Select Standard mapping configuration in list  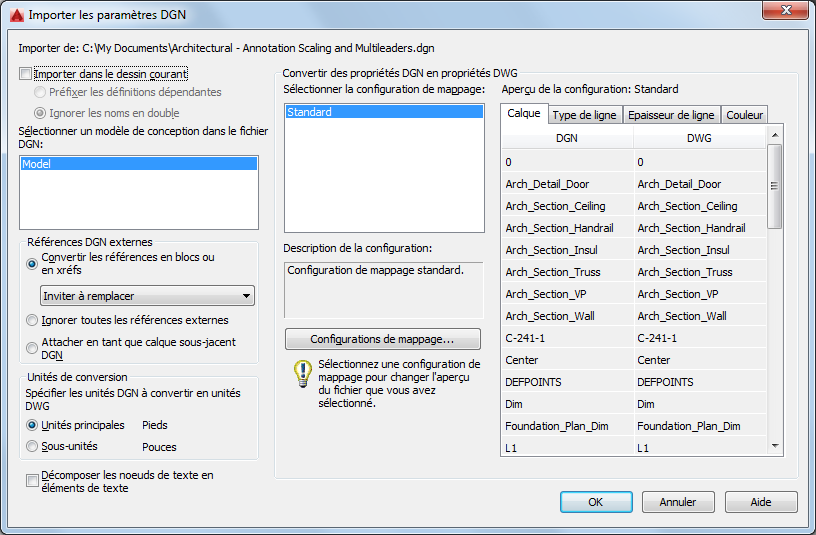(x=384, y=112)
